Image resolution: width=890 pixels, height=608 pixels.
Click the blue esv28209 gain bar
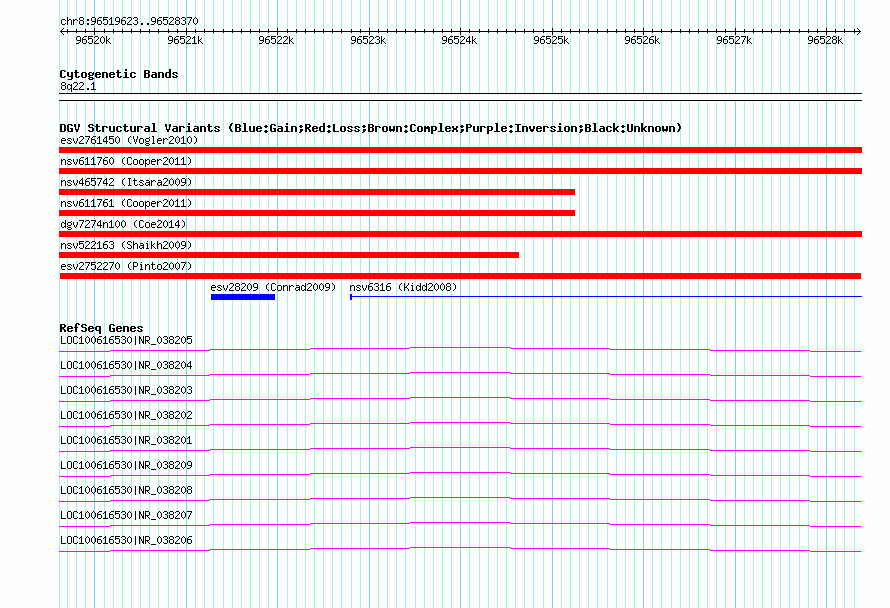[243, 297]
